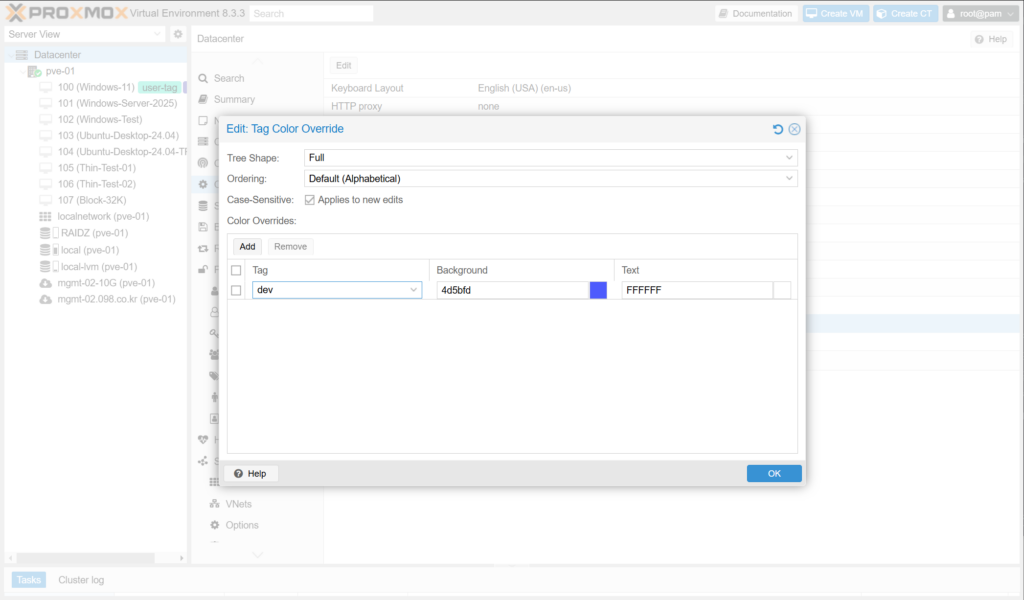Image resolution: width=1024 pixels, height=600 pixels.
Task: Click the Datacenter server icon in tree
Action: 22,55
